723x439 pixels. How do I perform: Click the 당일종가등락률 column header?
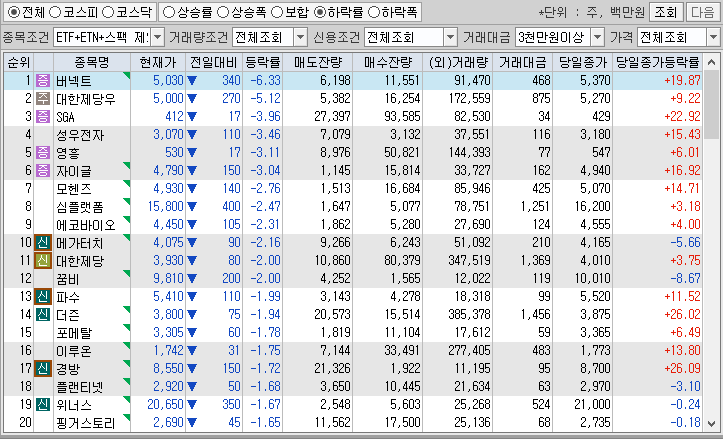(658, 62)
